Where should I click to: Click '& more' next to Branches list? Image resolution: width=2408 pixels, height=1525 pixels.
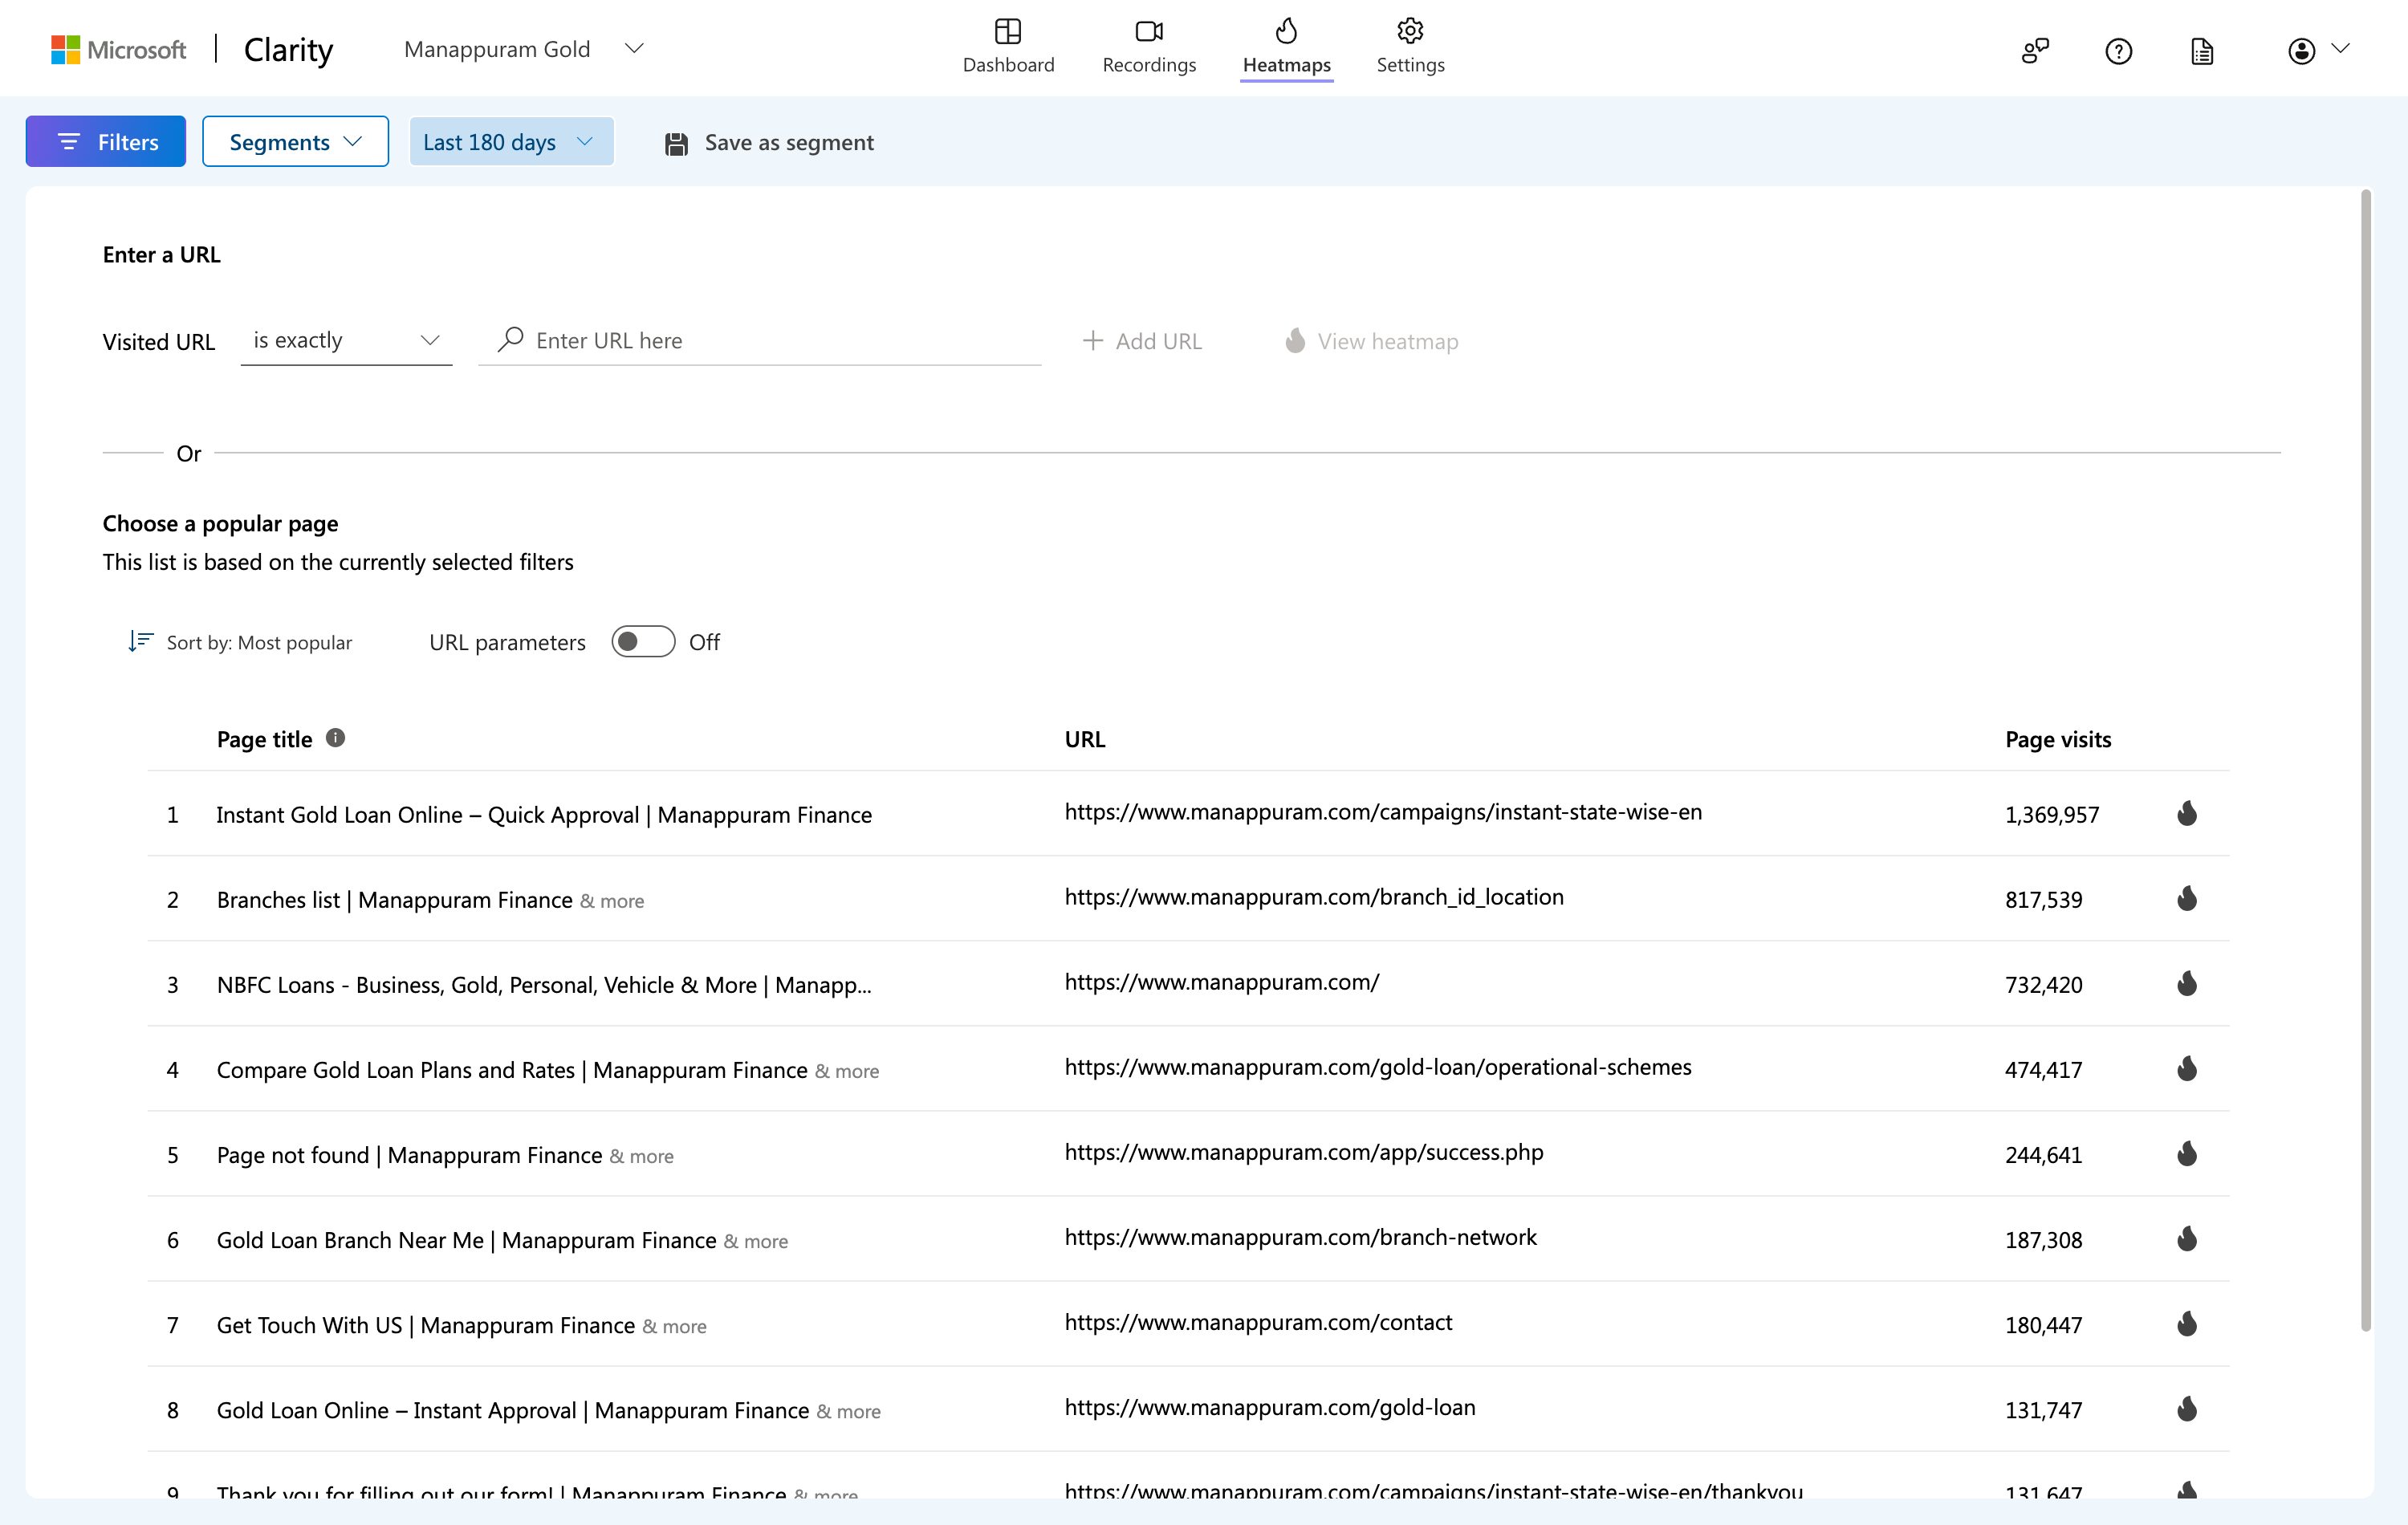[612, 901]
